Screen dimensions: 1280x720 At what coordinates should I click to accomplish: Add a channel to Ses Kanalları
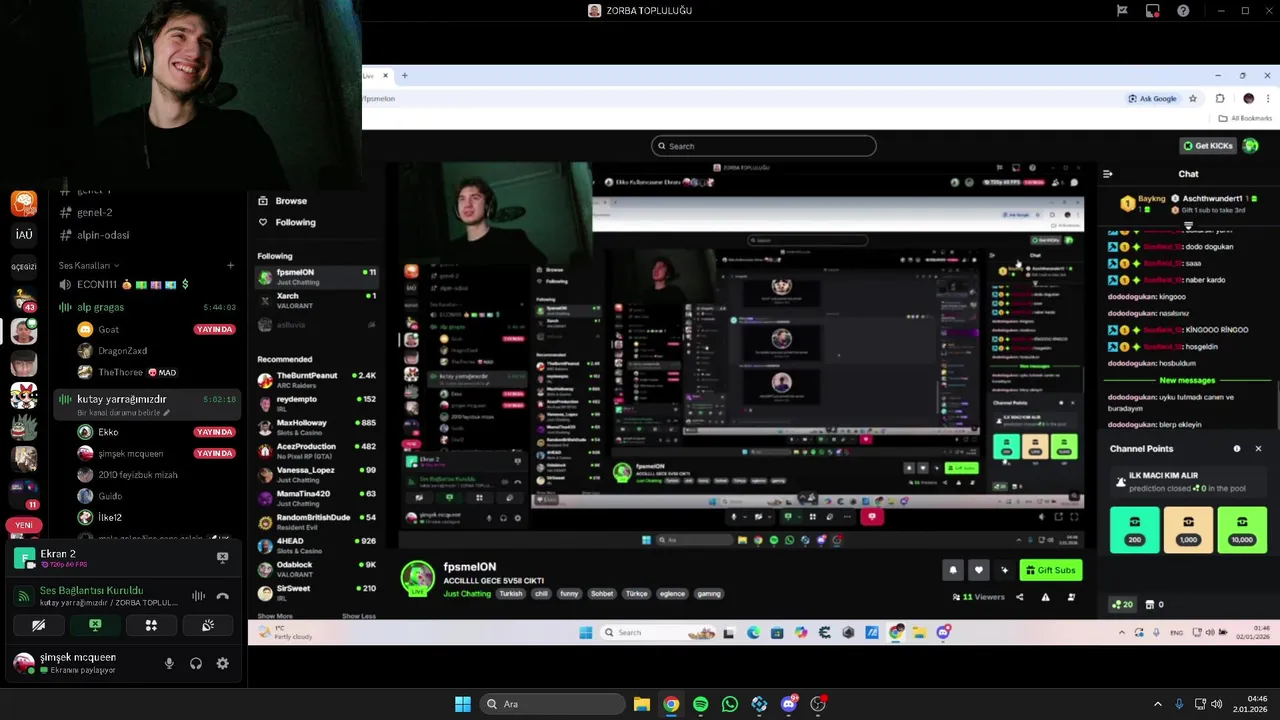tap(230, 265)
